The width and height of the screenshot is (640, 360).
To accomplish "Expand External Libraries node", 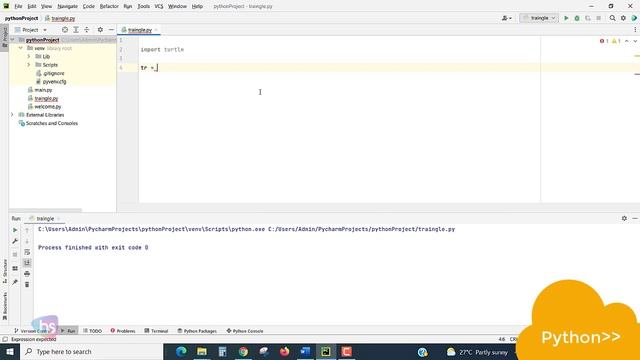I will tap(12, 115).
